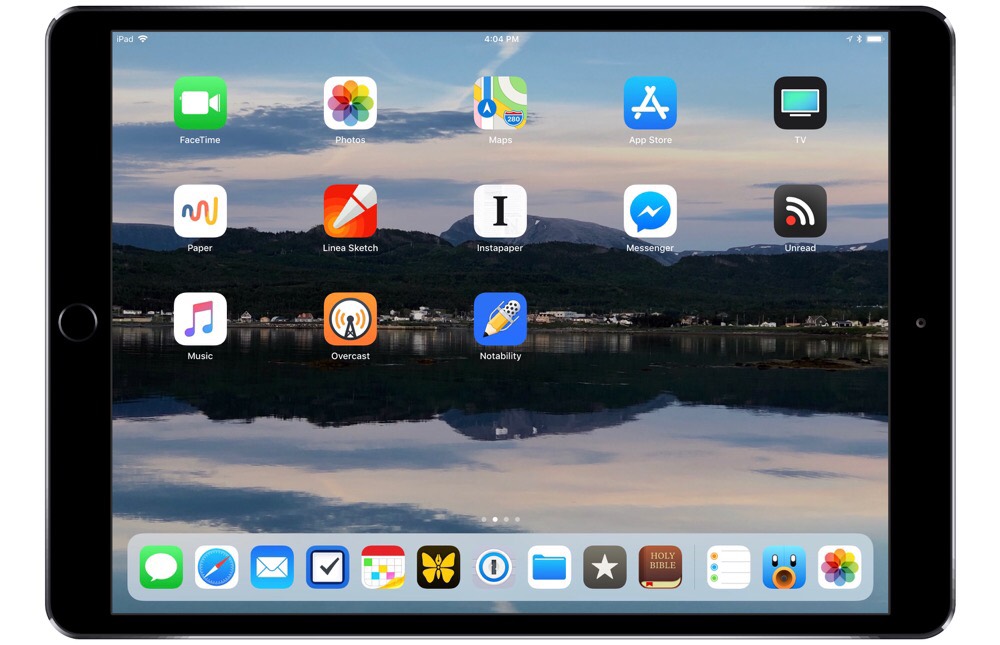The height and width of the screenshot is (645, 1000).
Task: Launch the Maps app
Action: tap(500, 103)
